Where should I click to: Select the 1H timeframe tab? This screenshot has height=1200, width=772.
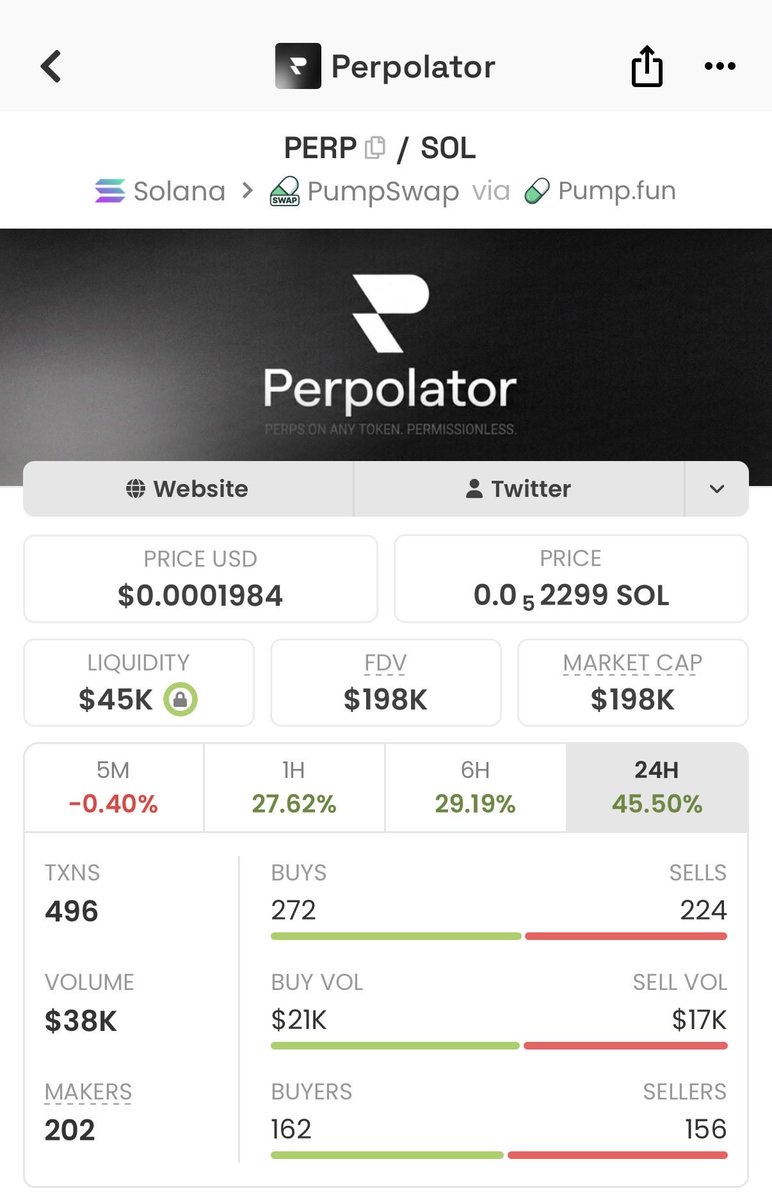[294, 787]
